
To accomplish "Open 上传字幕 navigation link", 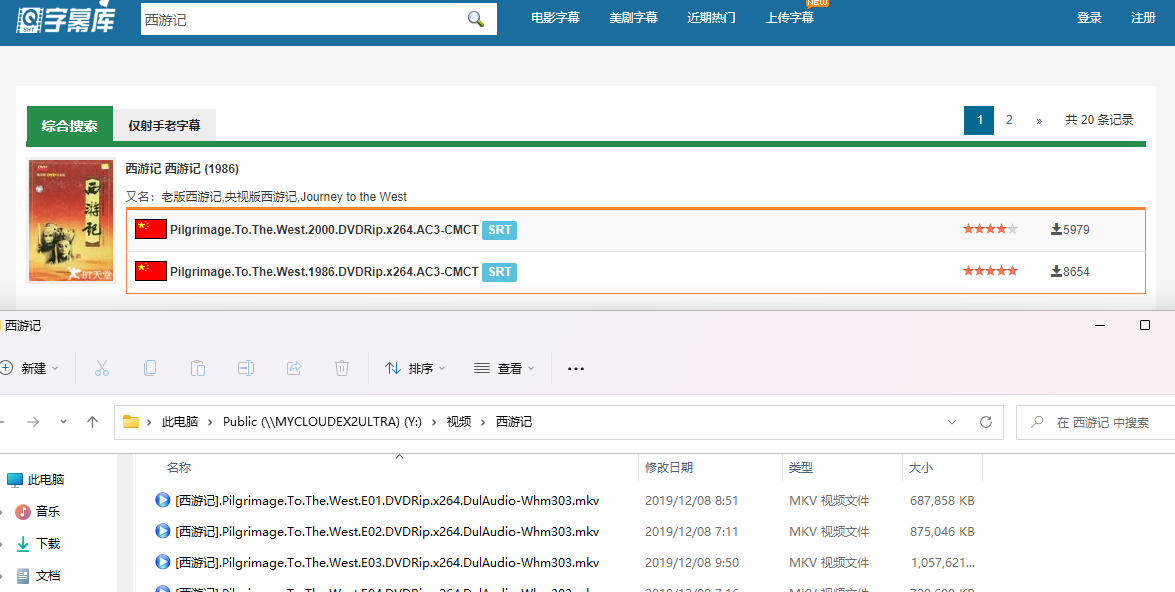I will (789, 18).
